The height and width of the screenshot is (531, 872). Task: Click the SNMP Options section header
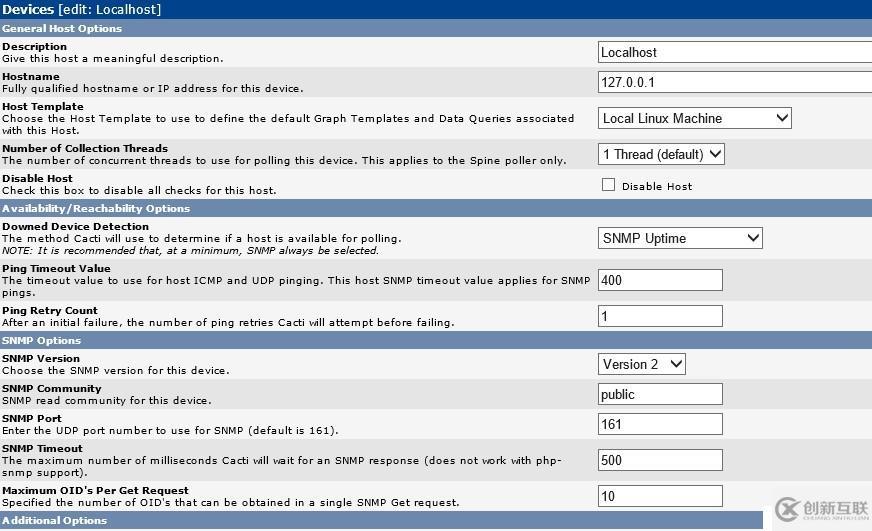41,340
